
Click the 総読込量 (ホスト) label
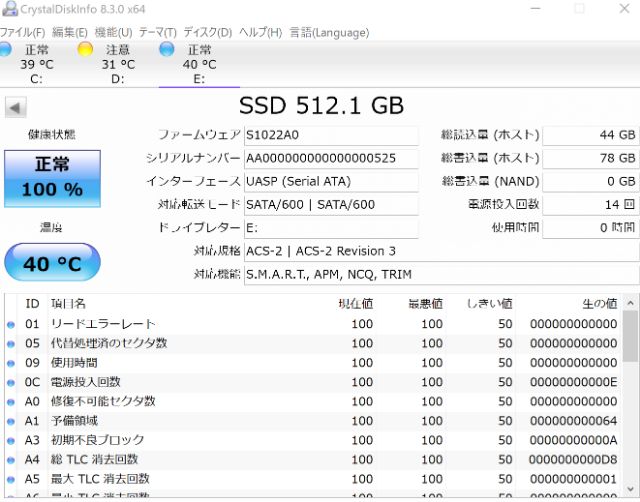coord(490,135)
